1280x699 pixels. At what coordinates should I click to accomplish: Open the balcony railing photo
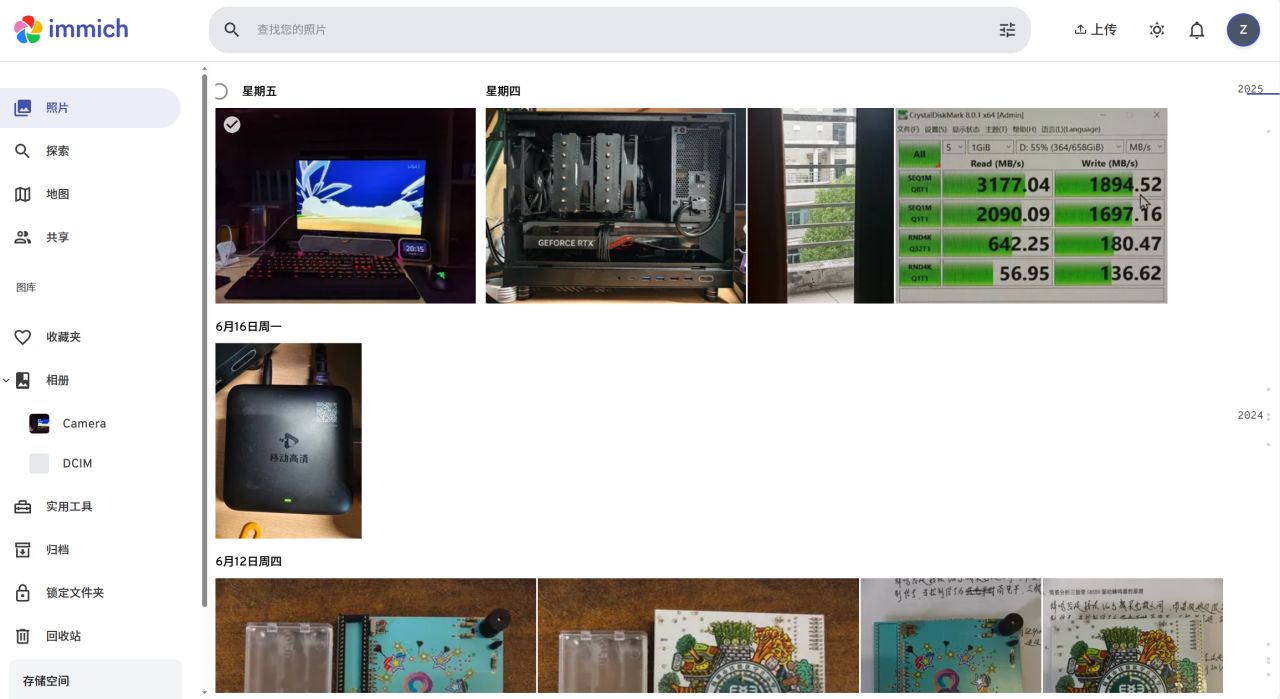[x=821, y=206]
